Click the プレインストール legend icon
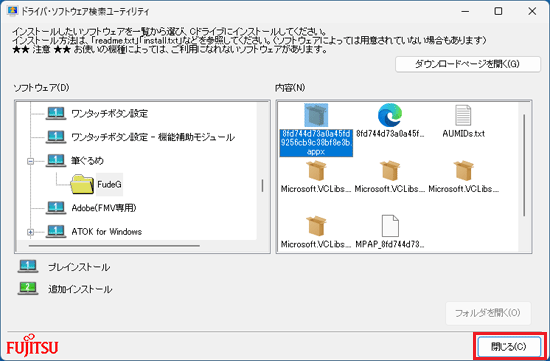Viewport: 550px width, 361px height. [28, 267]
